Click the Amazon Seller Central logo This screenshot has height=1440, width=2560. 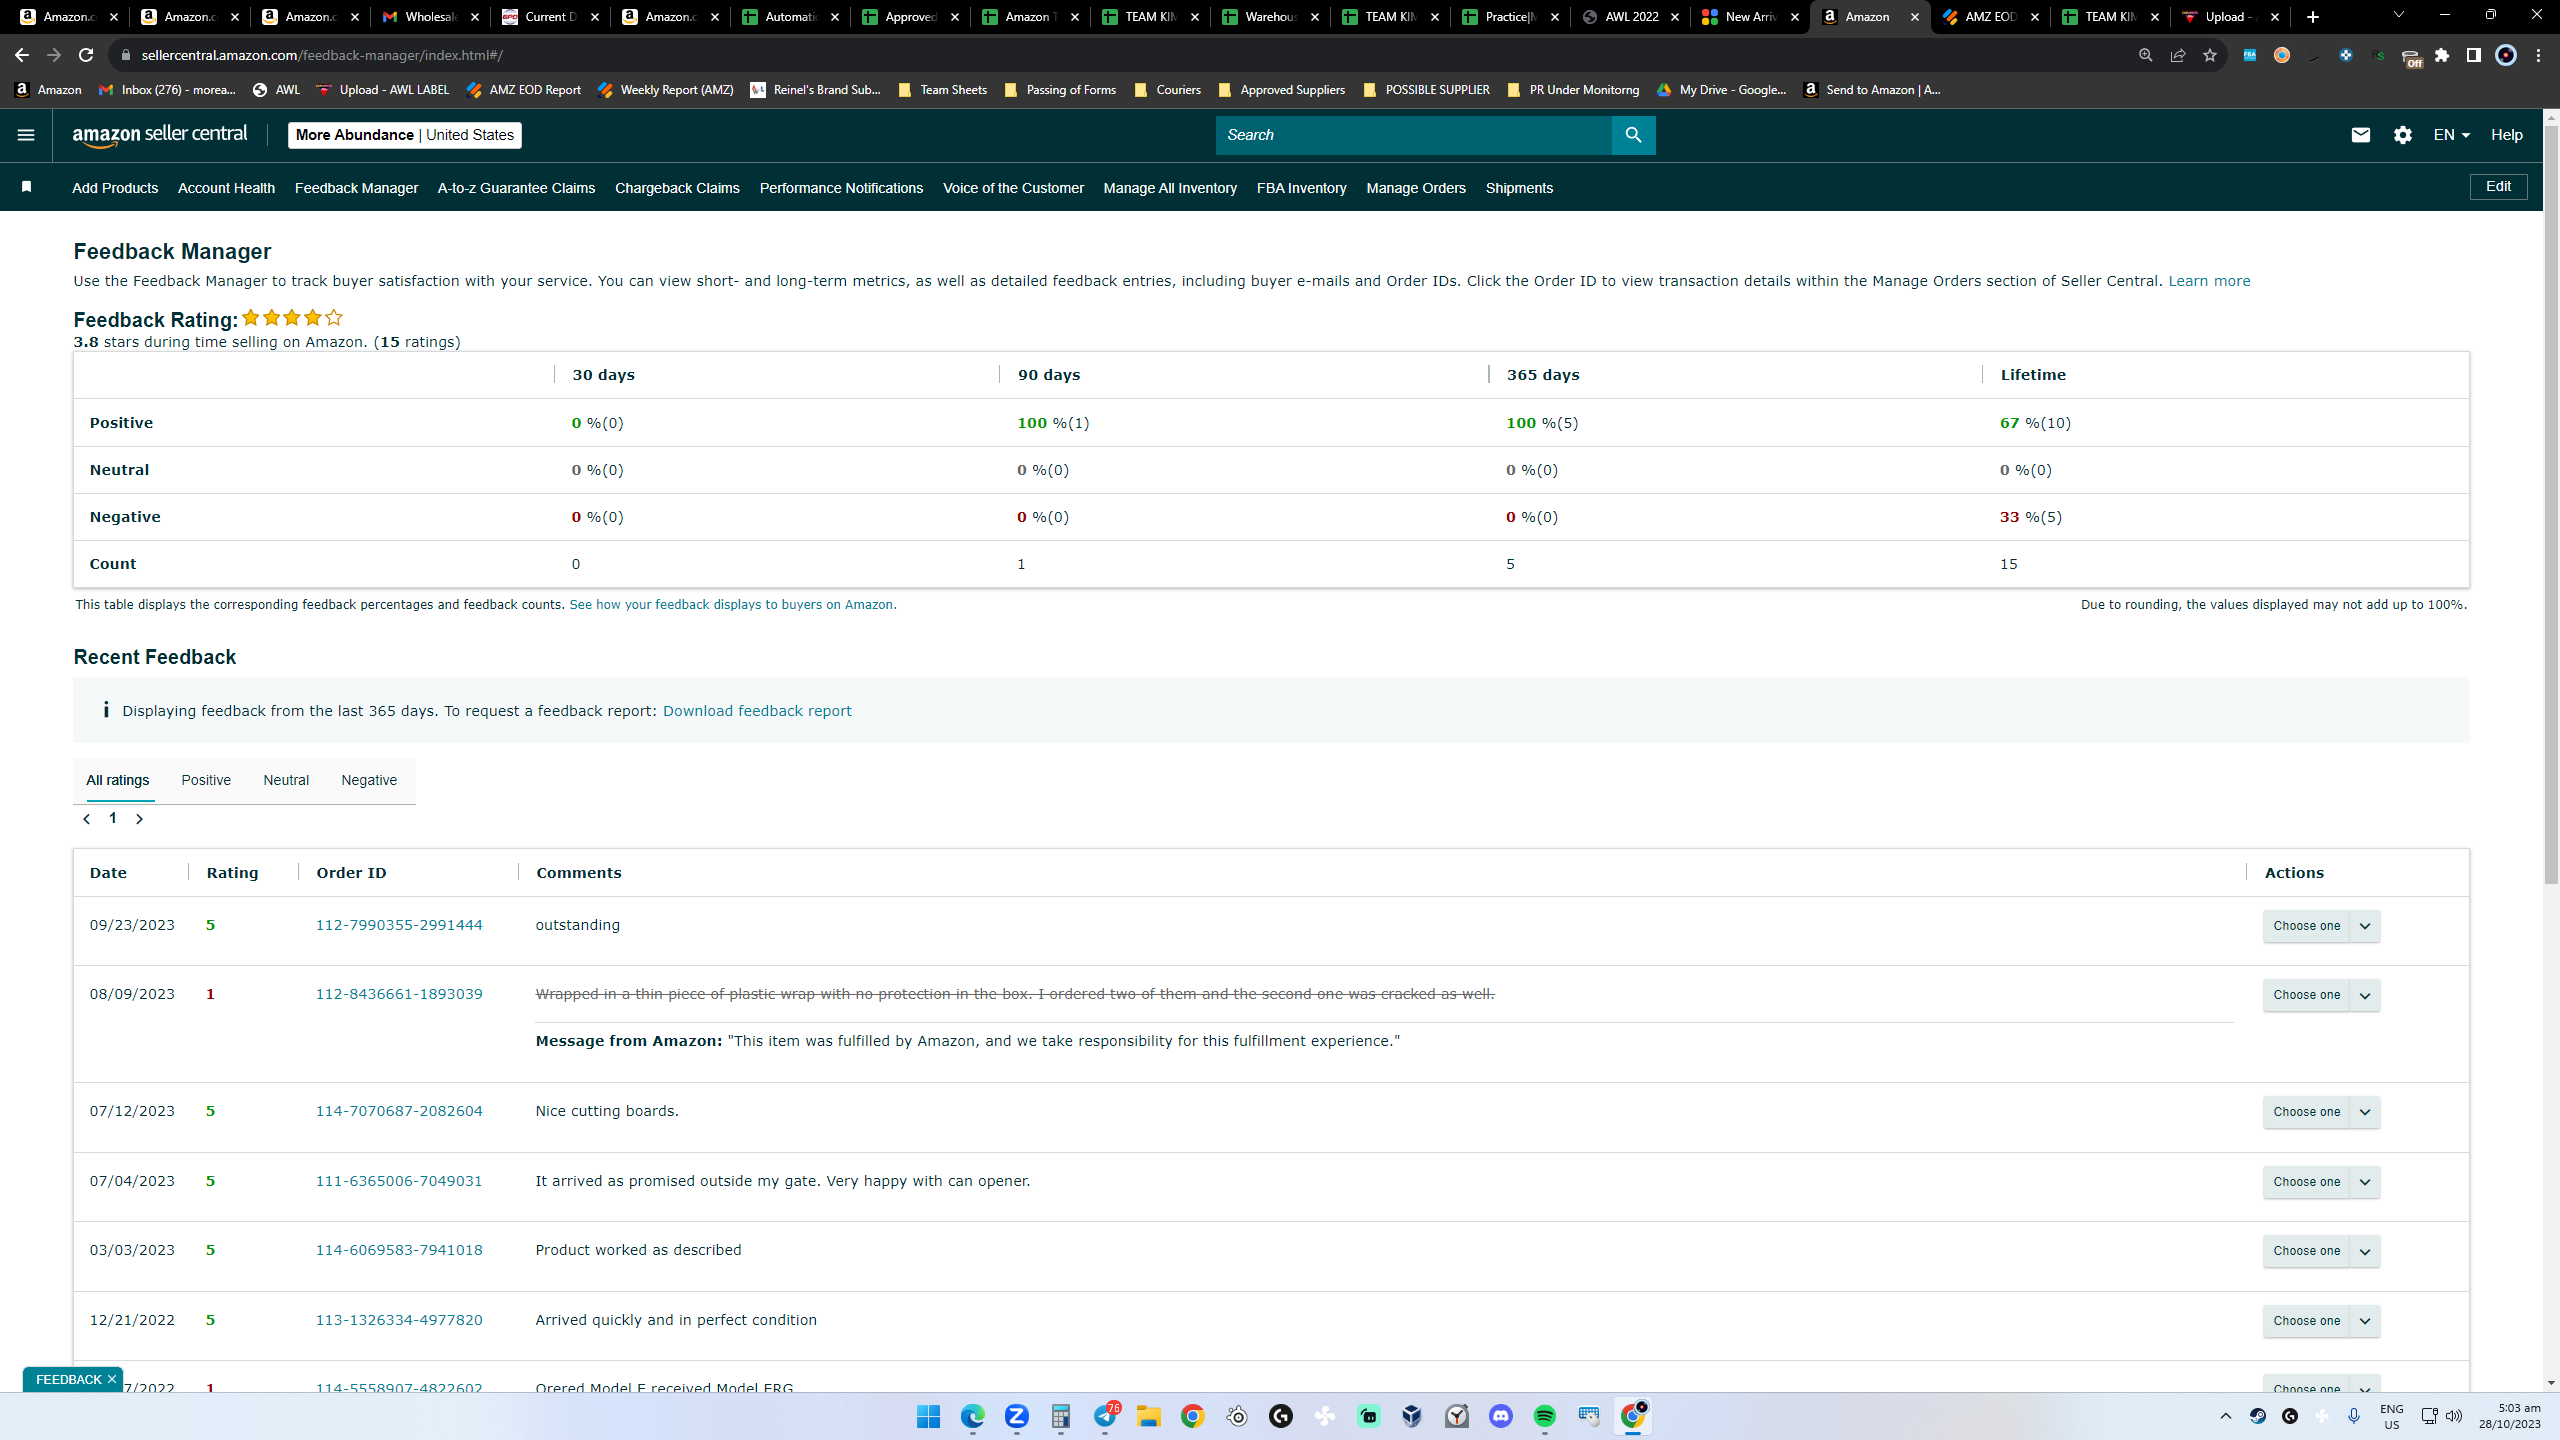[159, 135]
